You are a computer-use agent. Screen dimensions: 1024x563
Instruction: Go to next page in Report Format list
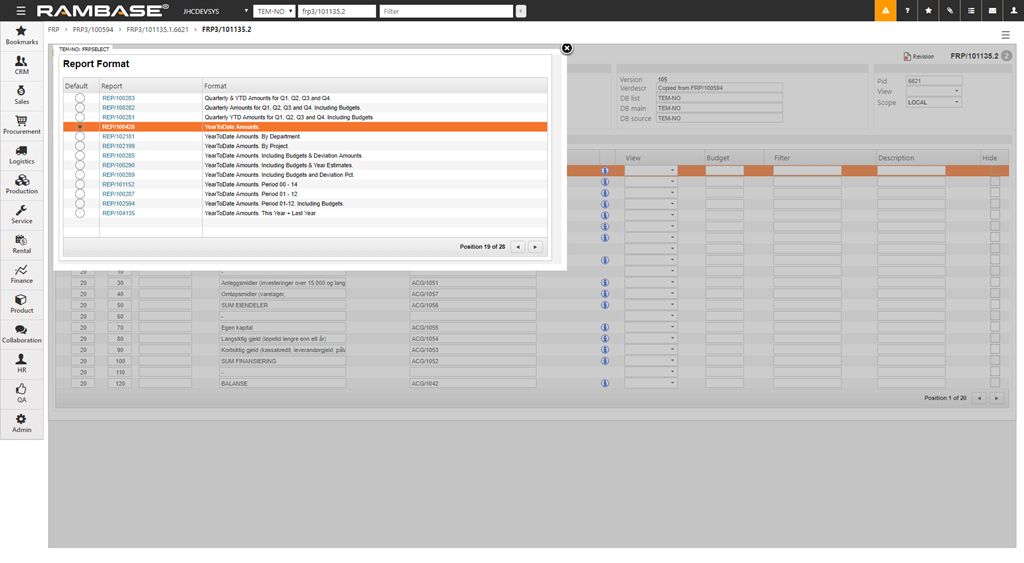(x=535, y=246)
